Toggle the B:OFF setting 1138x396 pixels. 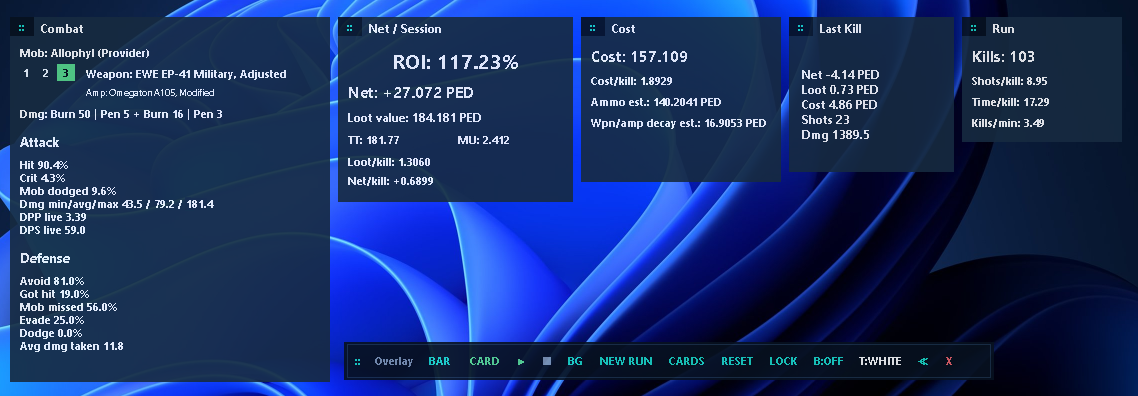tap(828, 361)
